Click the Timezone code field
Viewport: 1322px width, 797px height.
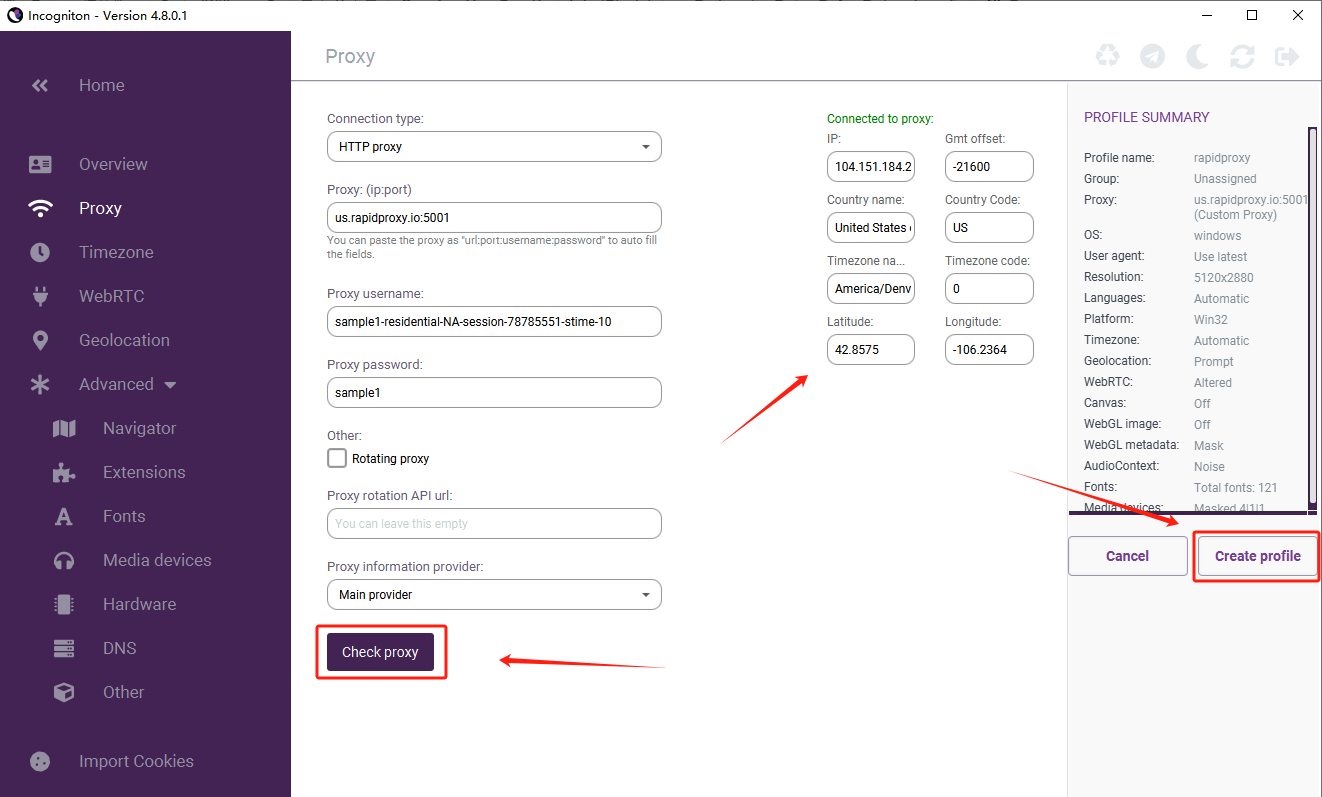click(989, 288)
